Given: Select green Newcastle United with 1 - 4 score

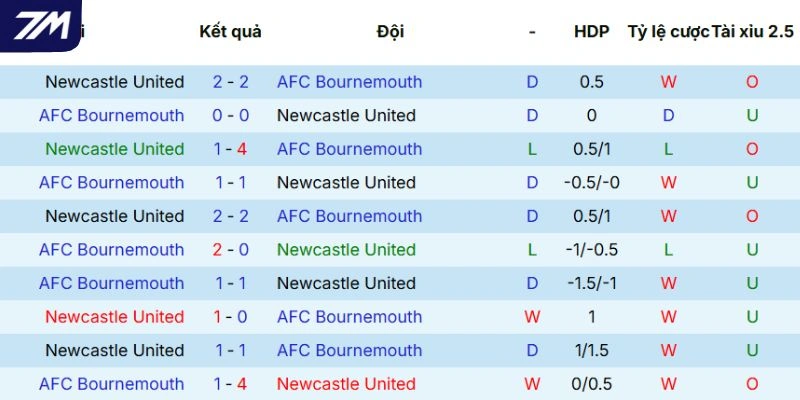Looking at the screenshot, I should pos(115,149).
